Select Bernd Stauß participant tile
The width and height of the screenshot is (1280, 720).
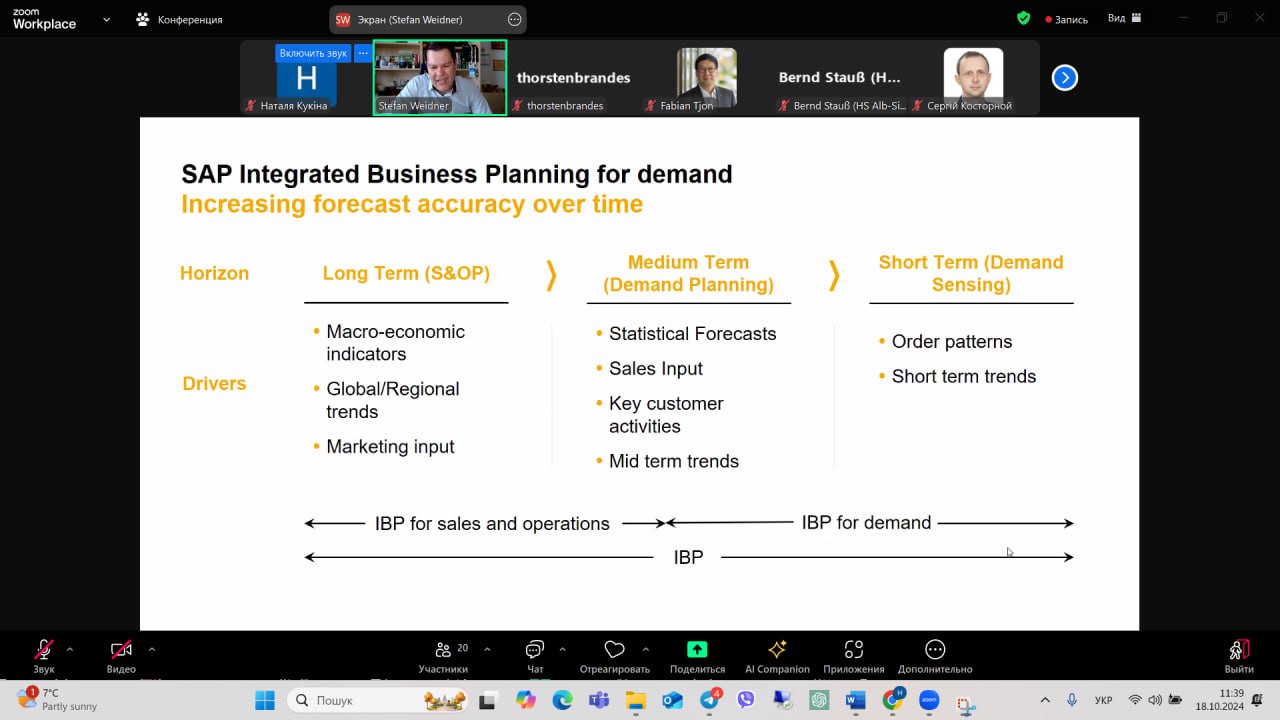pos(840,78)
